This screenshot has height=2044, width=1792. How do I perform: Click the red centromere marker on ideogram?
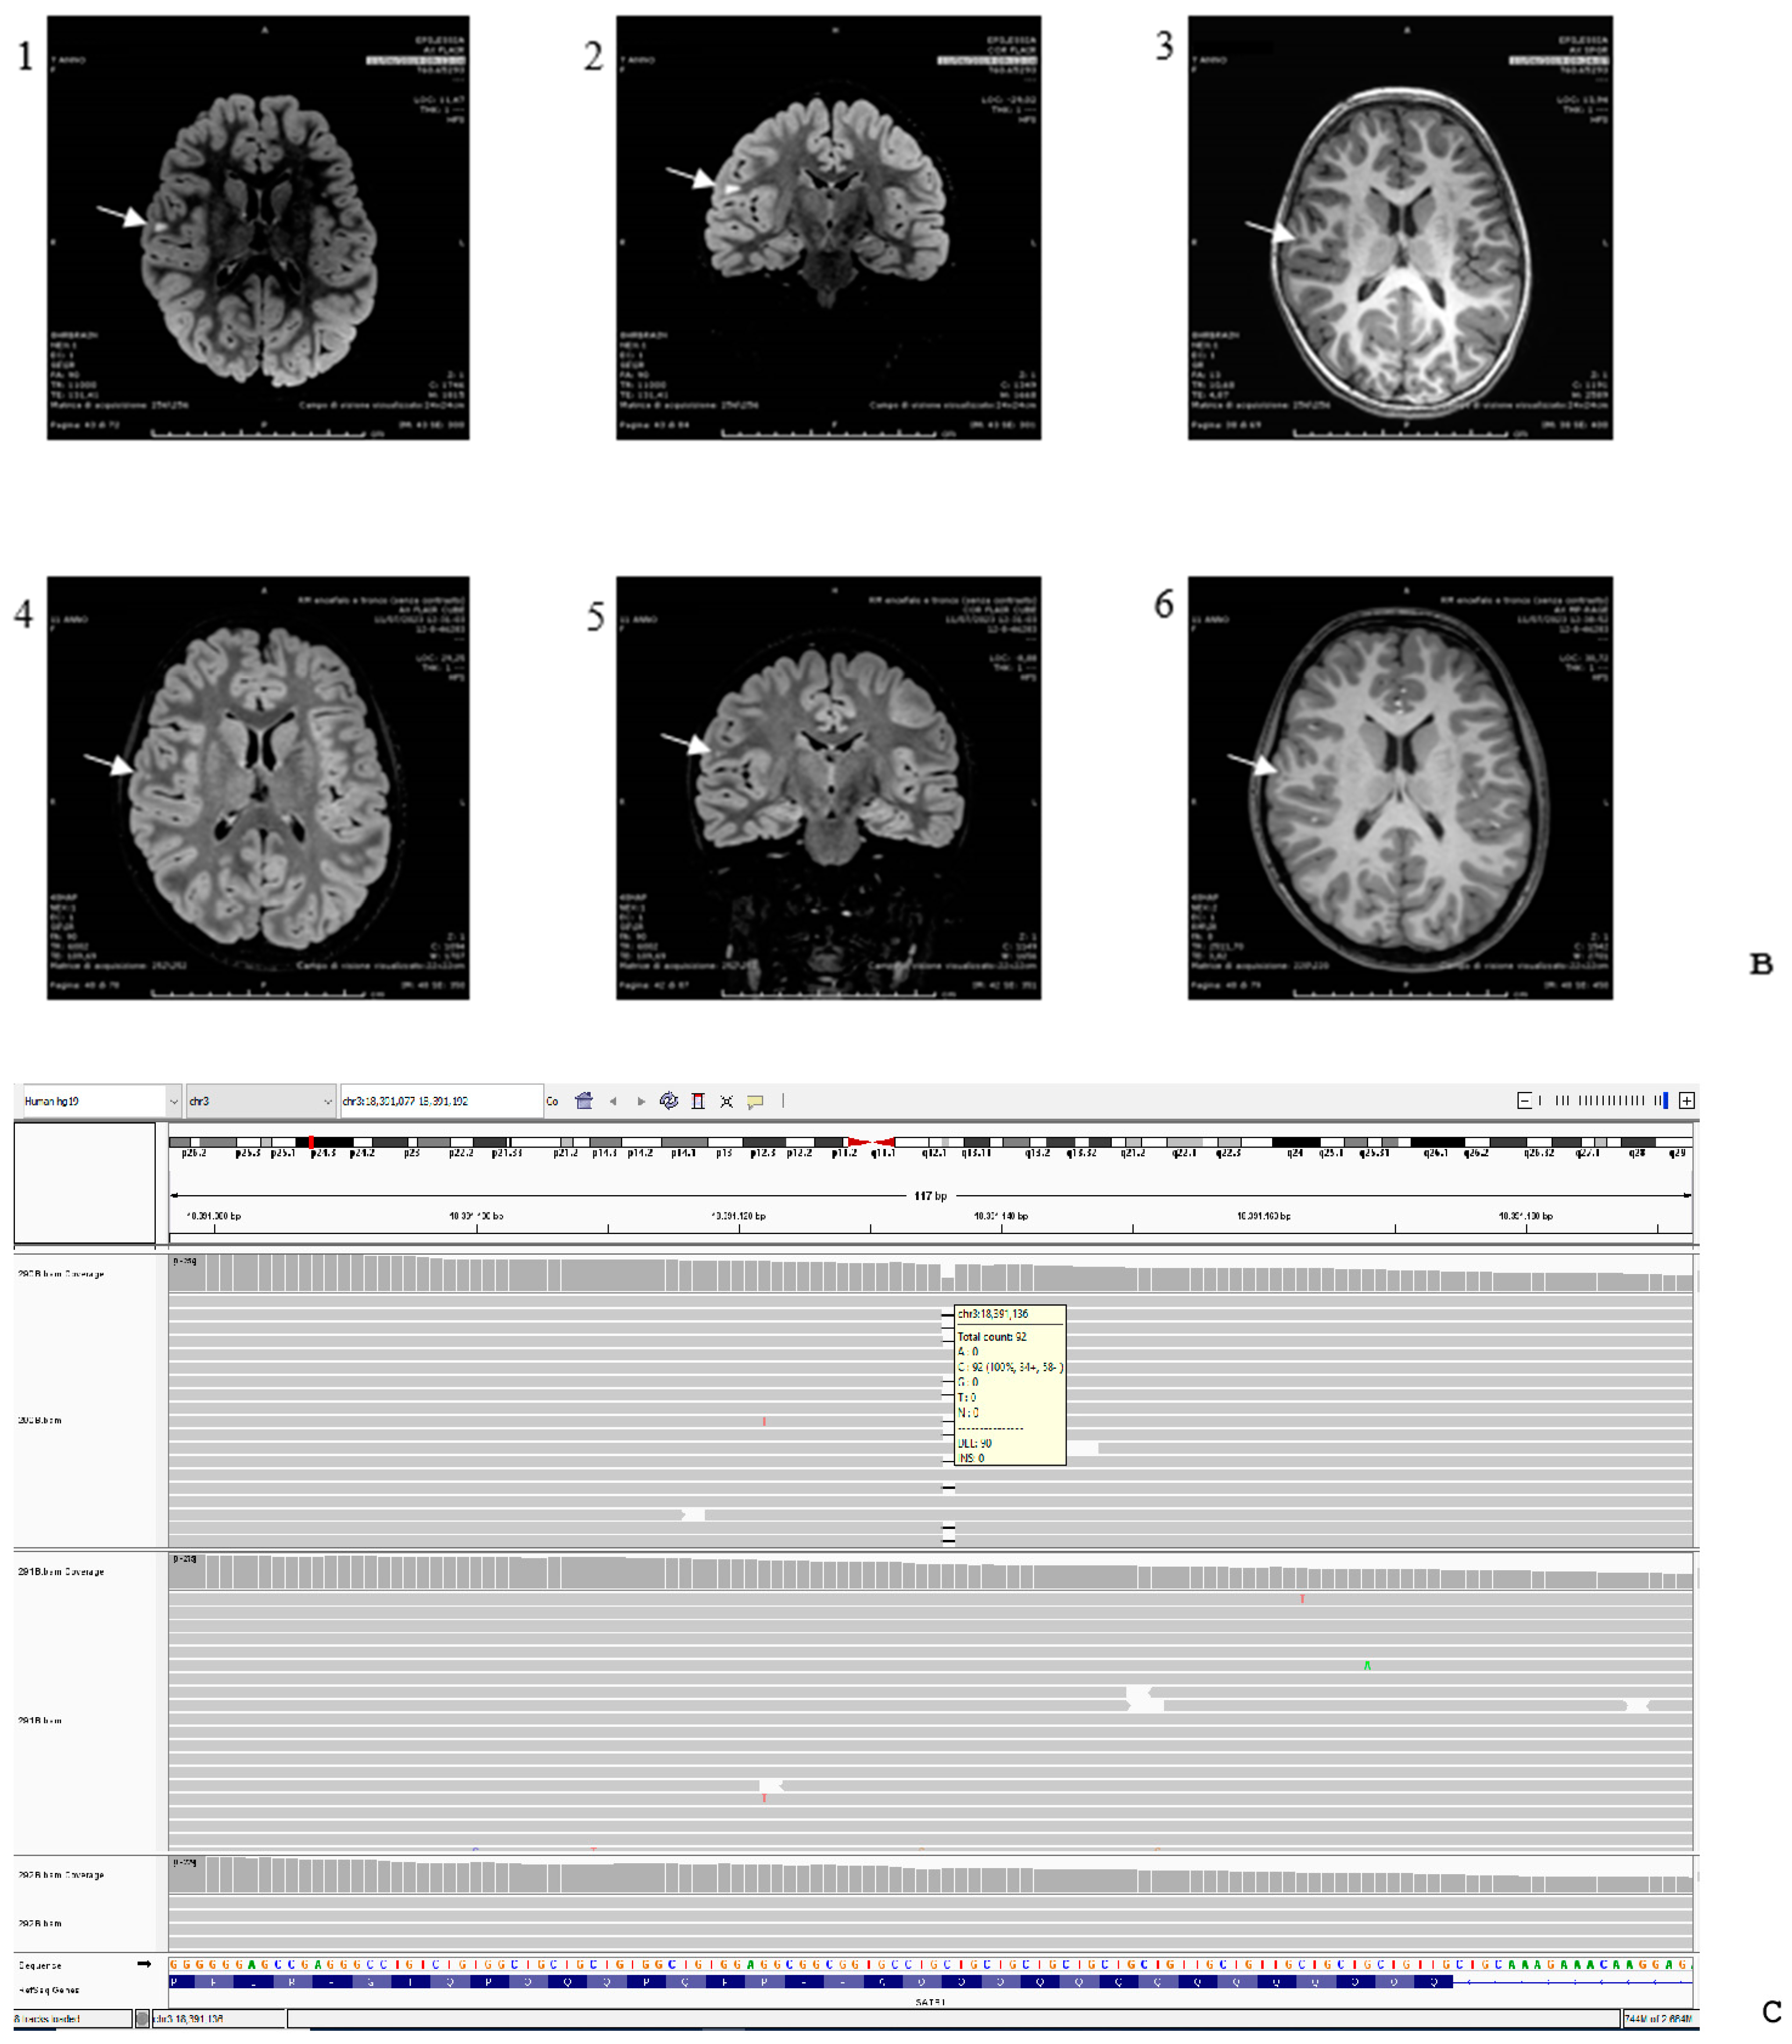coord(871,1142)
